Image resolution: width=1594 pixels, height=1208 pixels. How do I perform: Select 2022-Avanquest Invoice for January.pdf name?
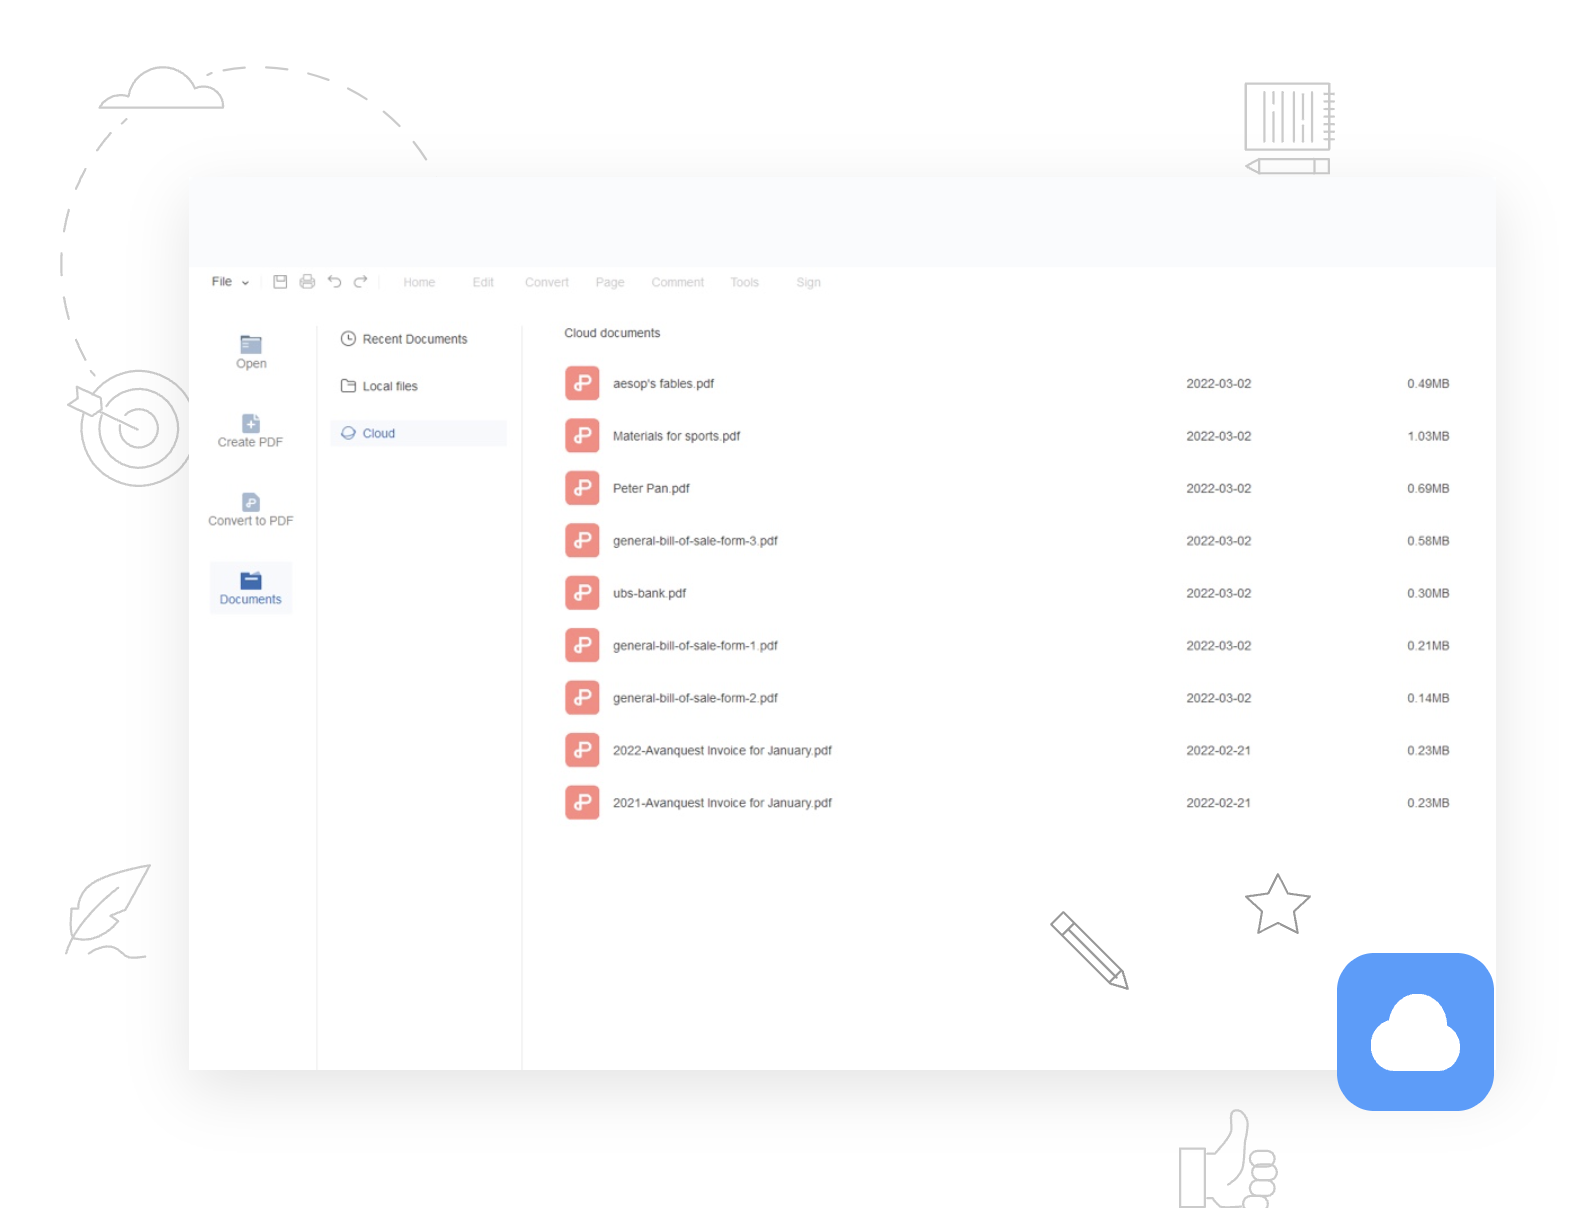pyautogui.click(x=722, y=751)
